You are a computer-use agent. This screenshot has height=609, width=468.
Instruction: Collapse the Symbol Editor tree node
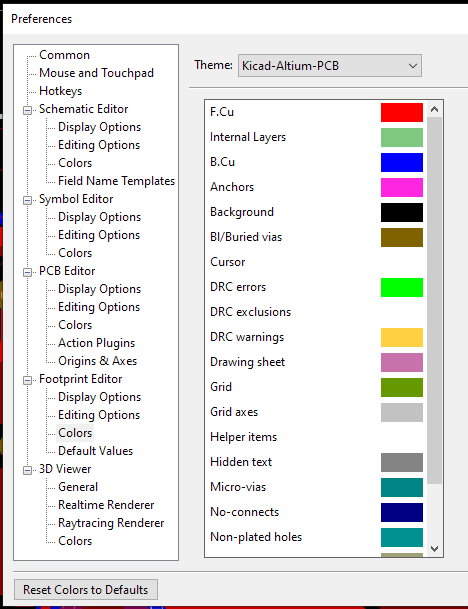click(x=27, y=200)
